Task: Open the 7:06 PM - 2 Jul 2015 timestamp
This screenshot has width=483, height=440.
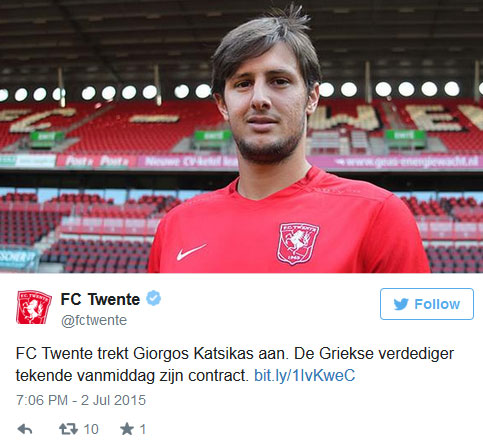Action: pyautogui.click(x=81, y=400)
